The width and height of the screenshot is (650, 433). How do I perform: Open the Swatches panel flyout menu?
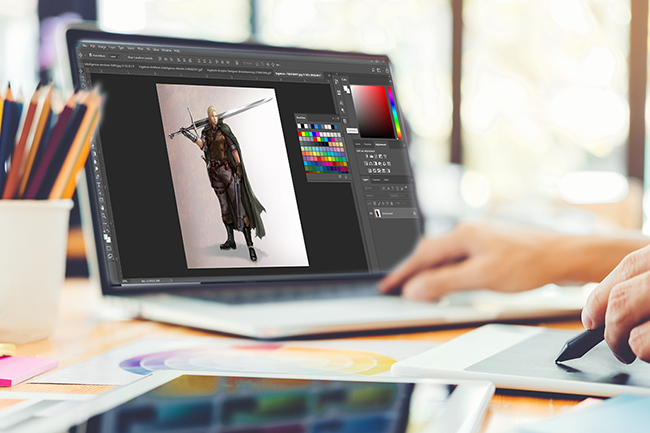click(338, 119)
